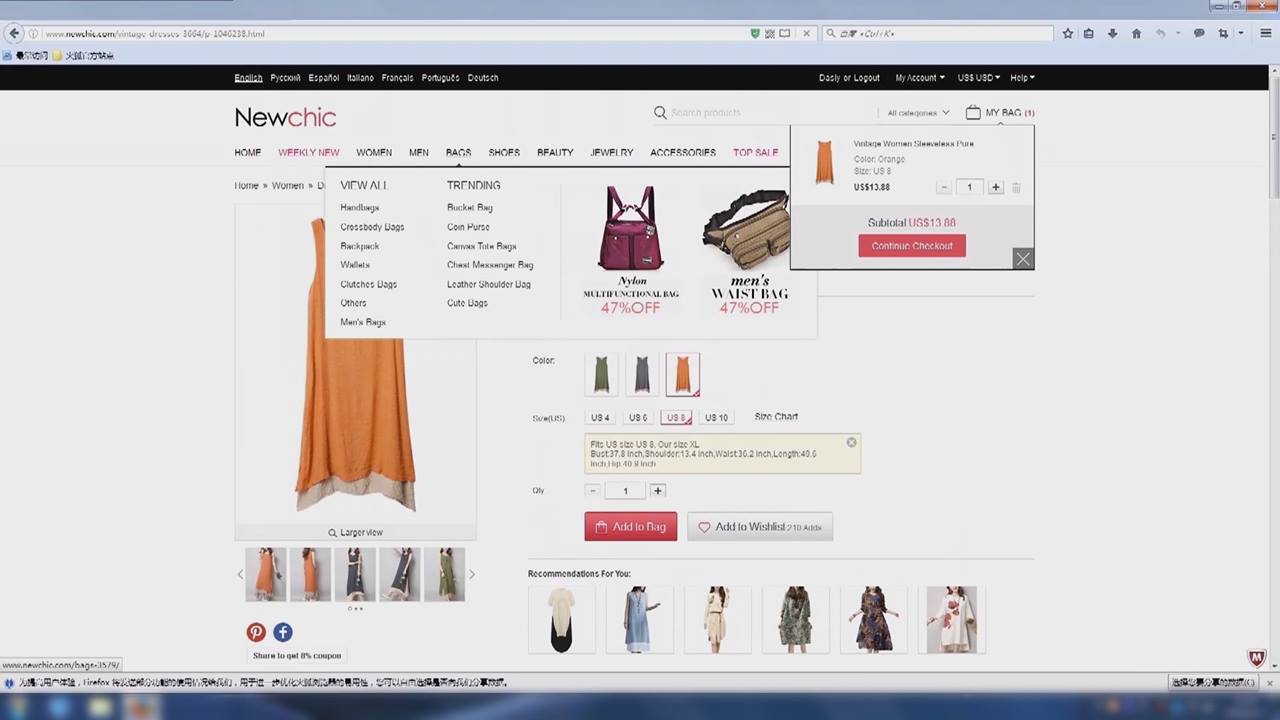The width and height of the screenshot is (1280, 720).
Task: Choose the green dress color swatch
Action: pos(602,375)
